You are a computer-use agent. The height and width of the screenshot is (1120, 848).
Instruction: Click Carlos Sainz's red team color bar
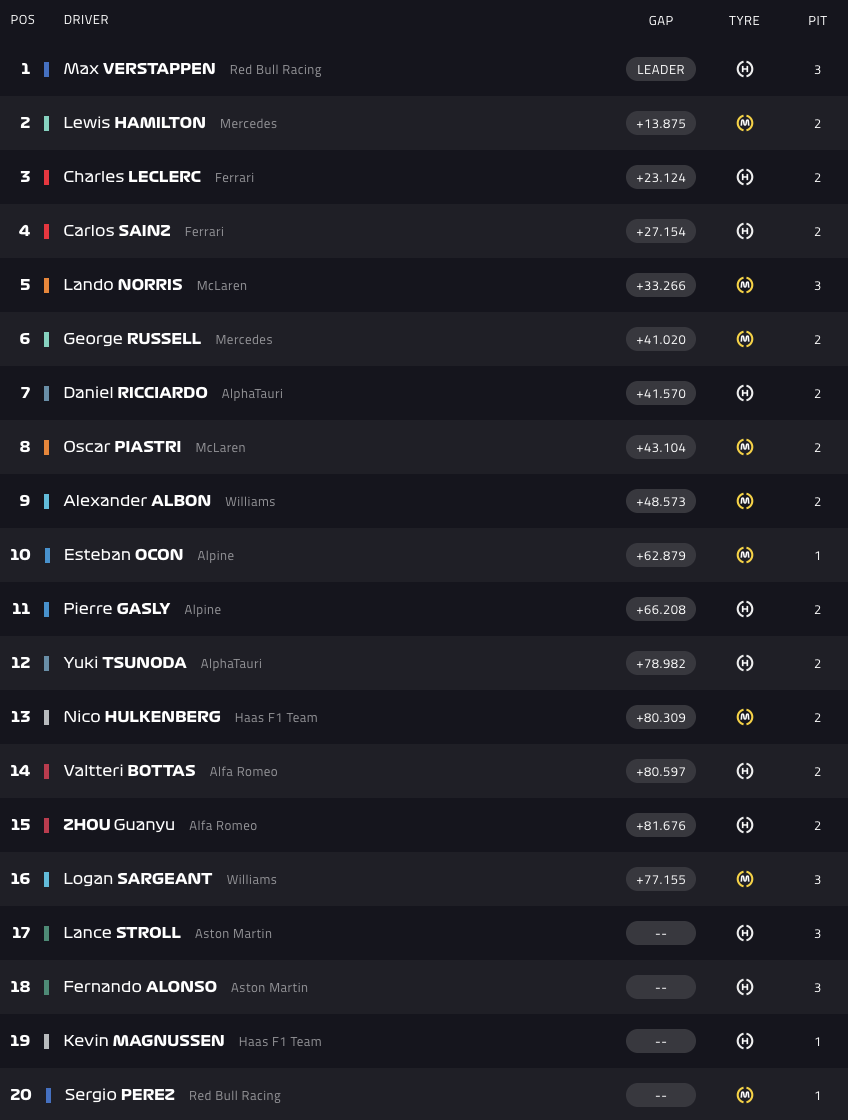(x=47, y=231)
